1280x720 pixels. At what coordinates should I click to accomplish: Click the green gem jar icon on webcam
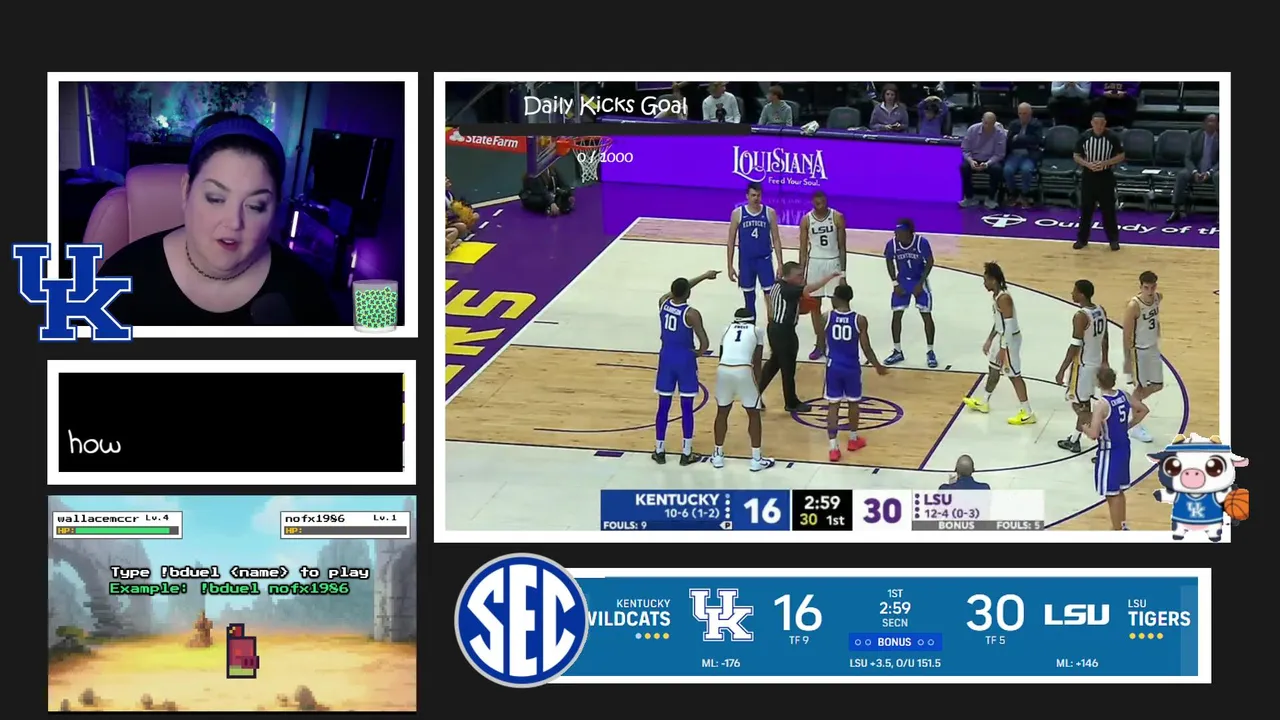376,306
